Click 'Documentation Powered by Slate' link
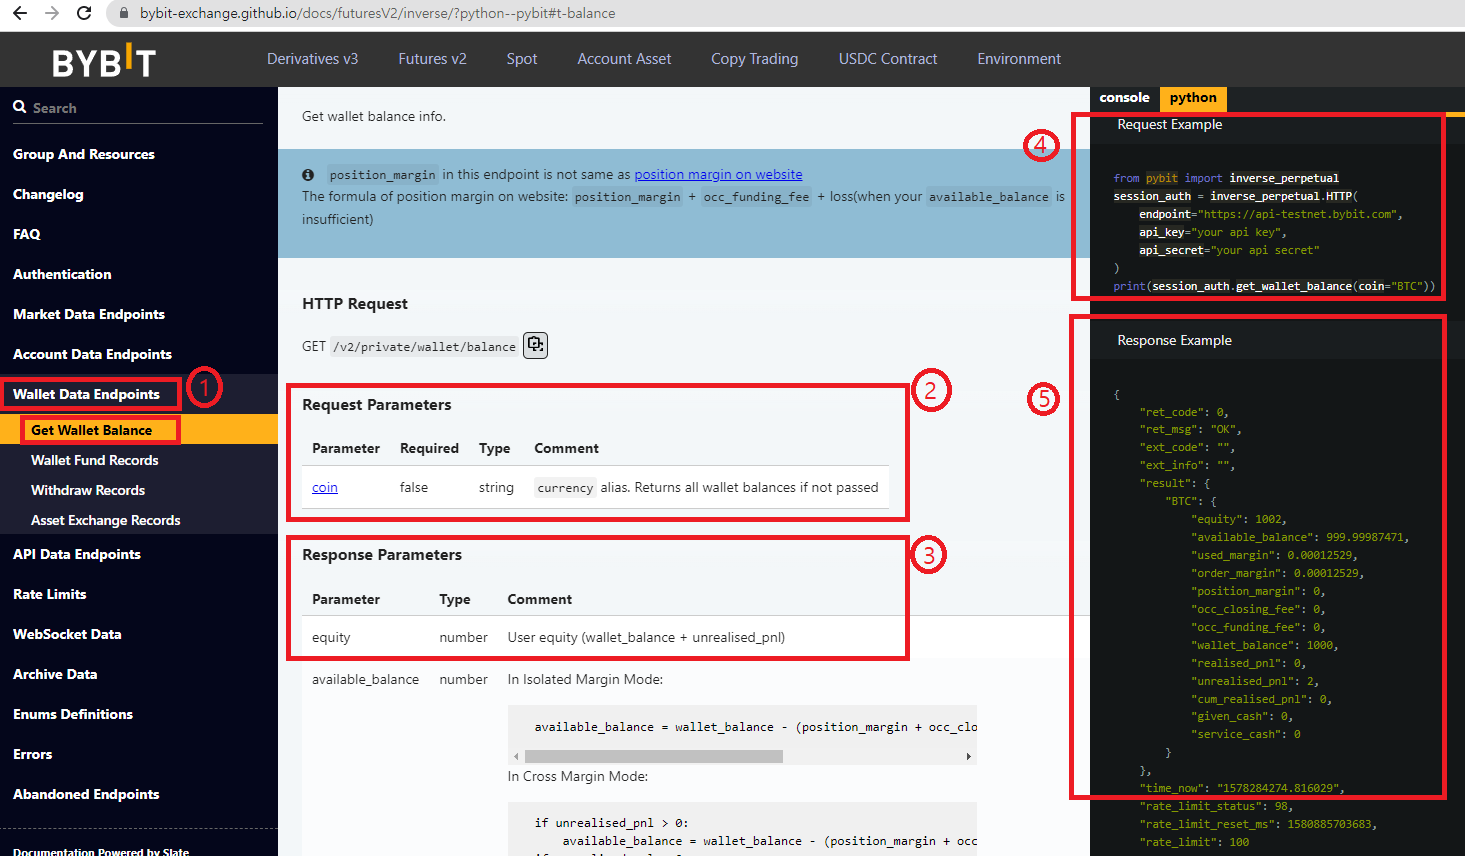 pyautogui.click(x=101, y=851)
